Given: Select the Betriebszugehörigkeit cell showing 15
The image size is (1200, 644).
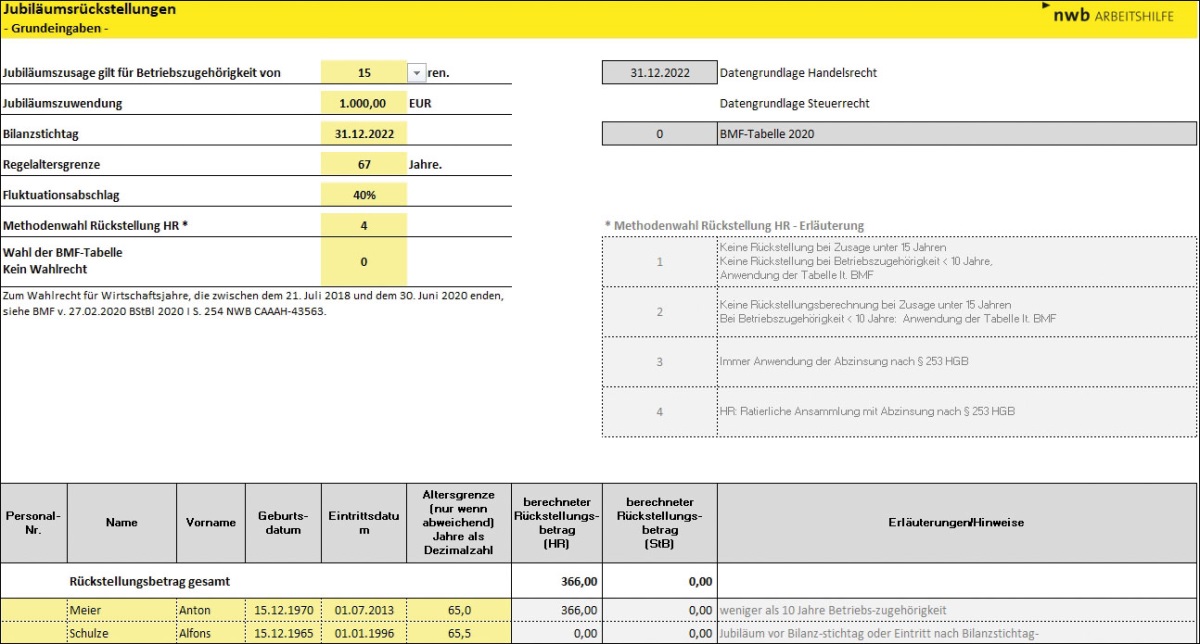Looking at the screenshot, I should click(363, 73).
